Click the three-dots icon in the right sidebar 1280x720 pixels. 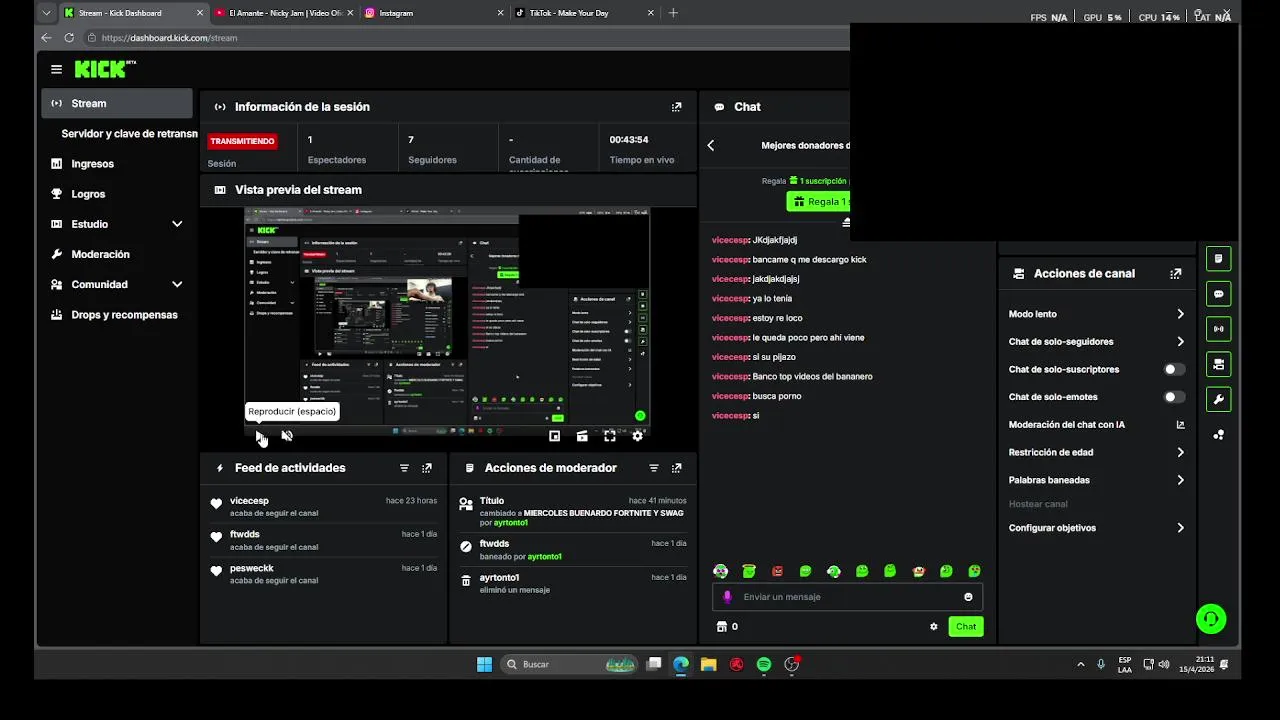pyautogui.click(x=1218, y=435)
